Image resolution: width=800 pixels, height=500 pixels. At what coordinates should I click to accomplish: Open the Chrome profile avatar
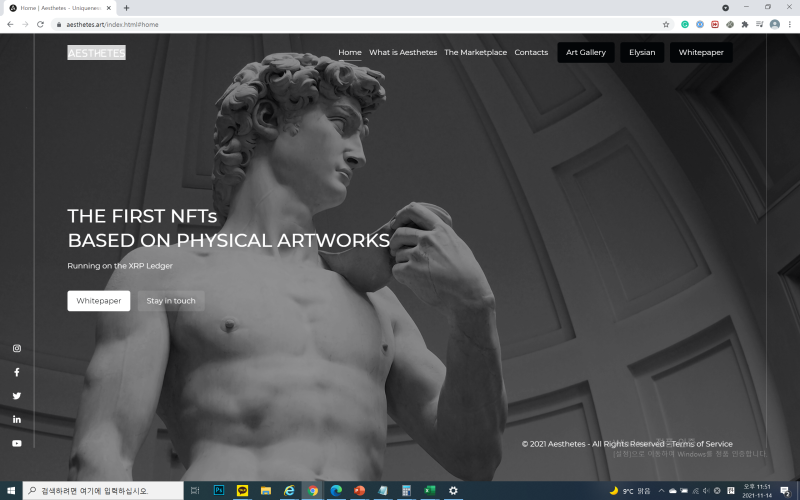[x=774, y=24]
